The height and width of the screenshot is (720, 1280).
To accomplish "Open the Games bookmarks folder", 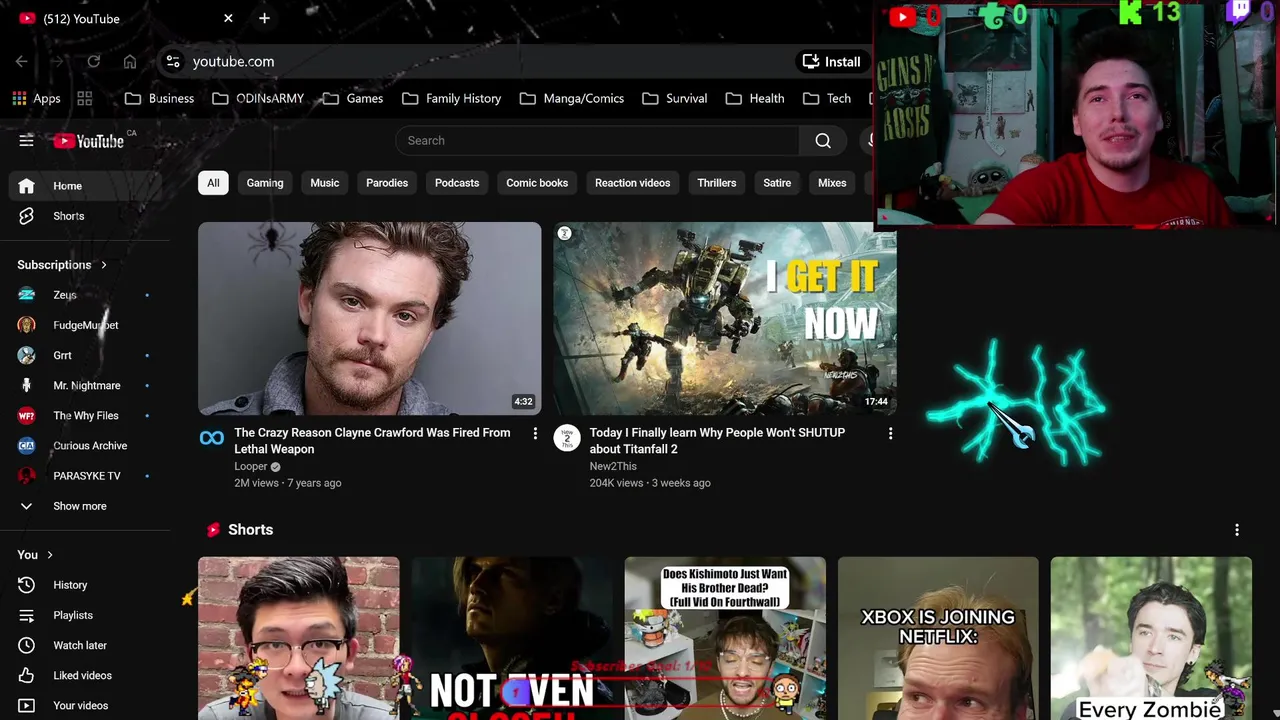I will click(353, 98).
